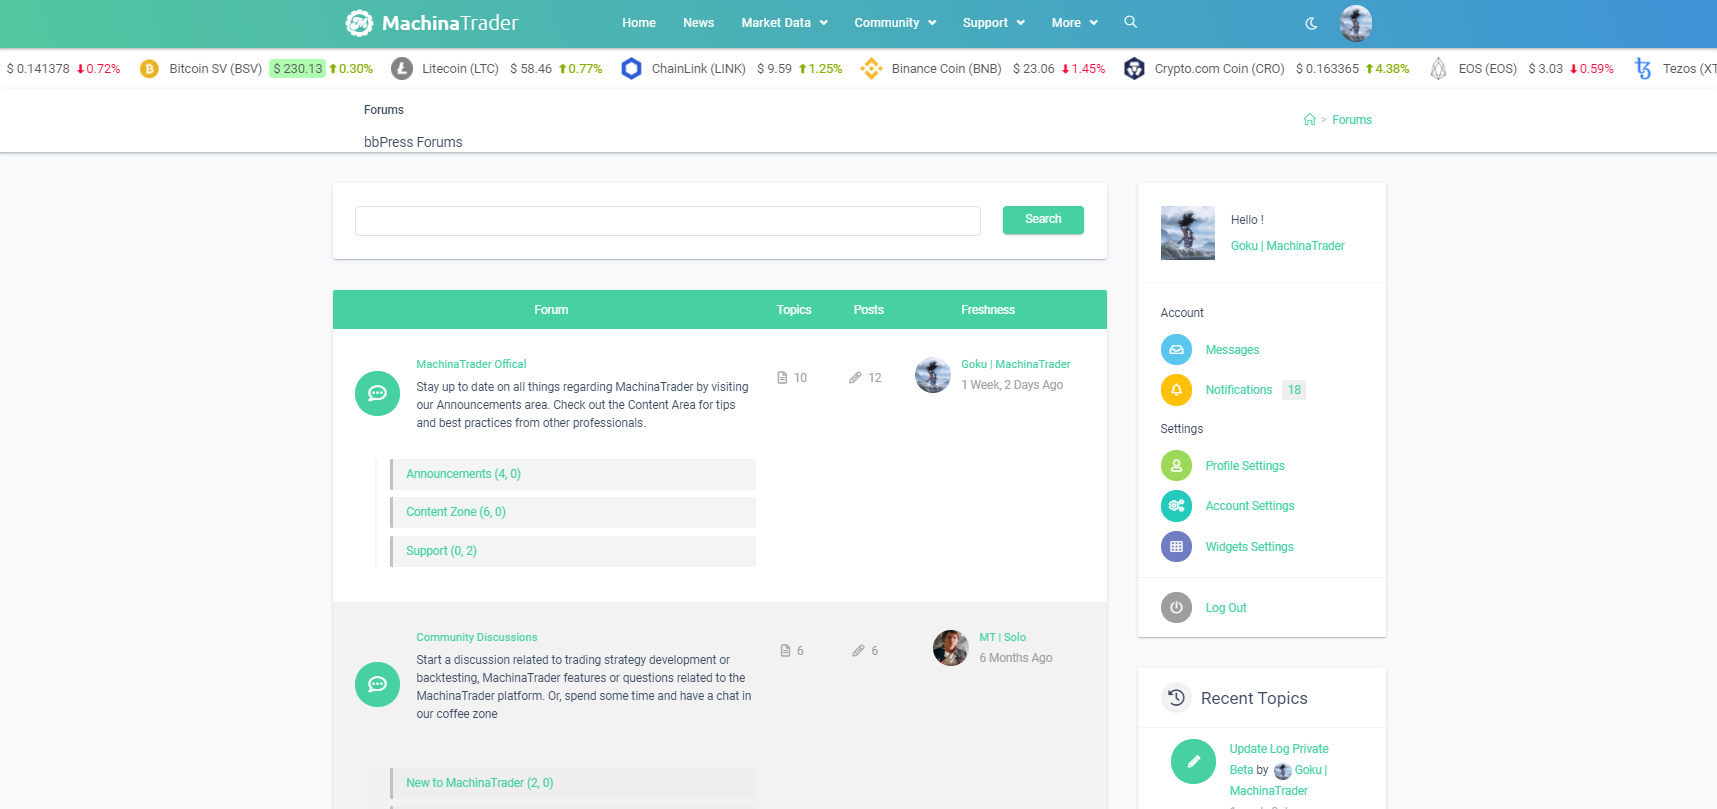
Task: Click the 1 Week, 2 Days Ago link
Action: tap(1012, 385)
